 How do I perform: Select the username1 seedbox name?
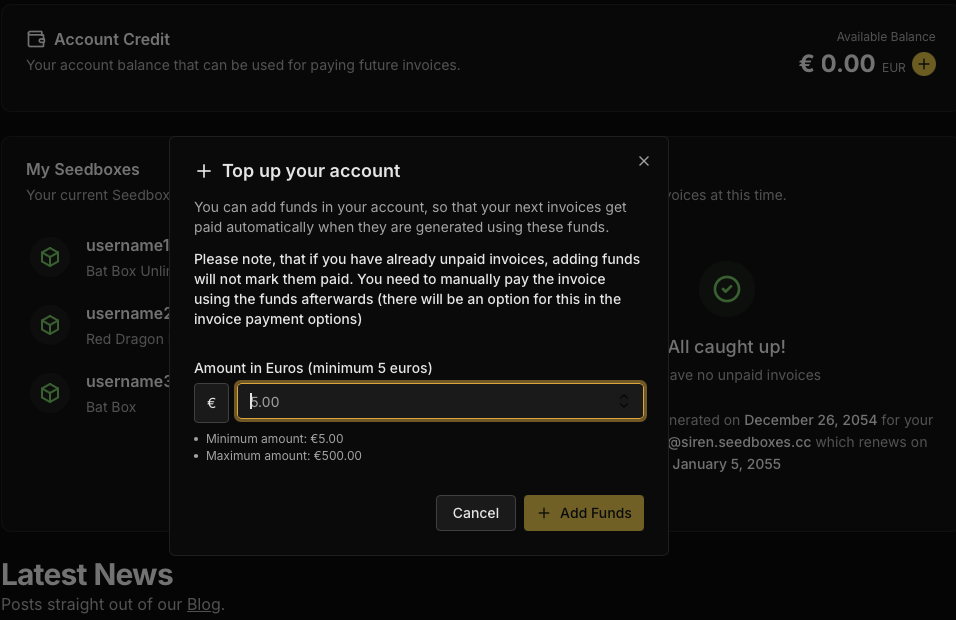(128, 246)
